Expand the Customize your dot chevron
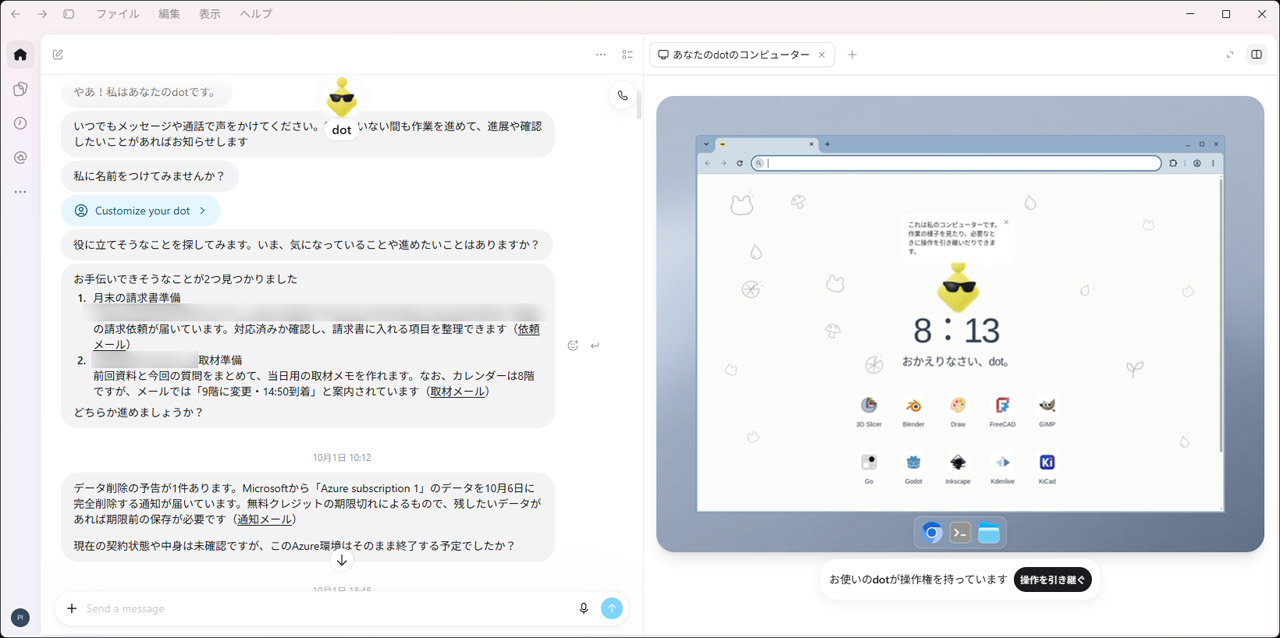This screenshot has height=638, width=1280. pyautogui.click(x=202, y=211)
